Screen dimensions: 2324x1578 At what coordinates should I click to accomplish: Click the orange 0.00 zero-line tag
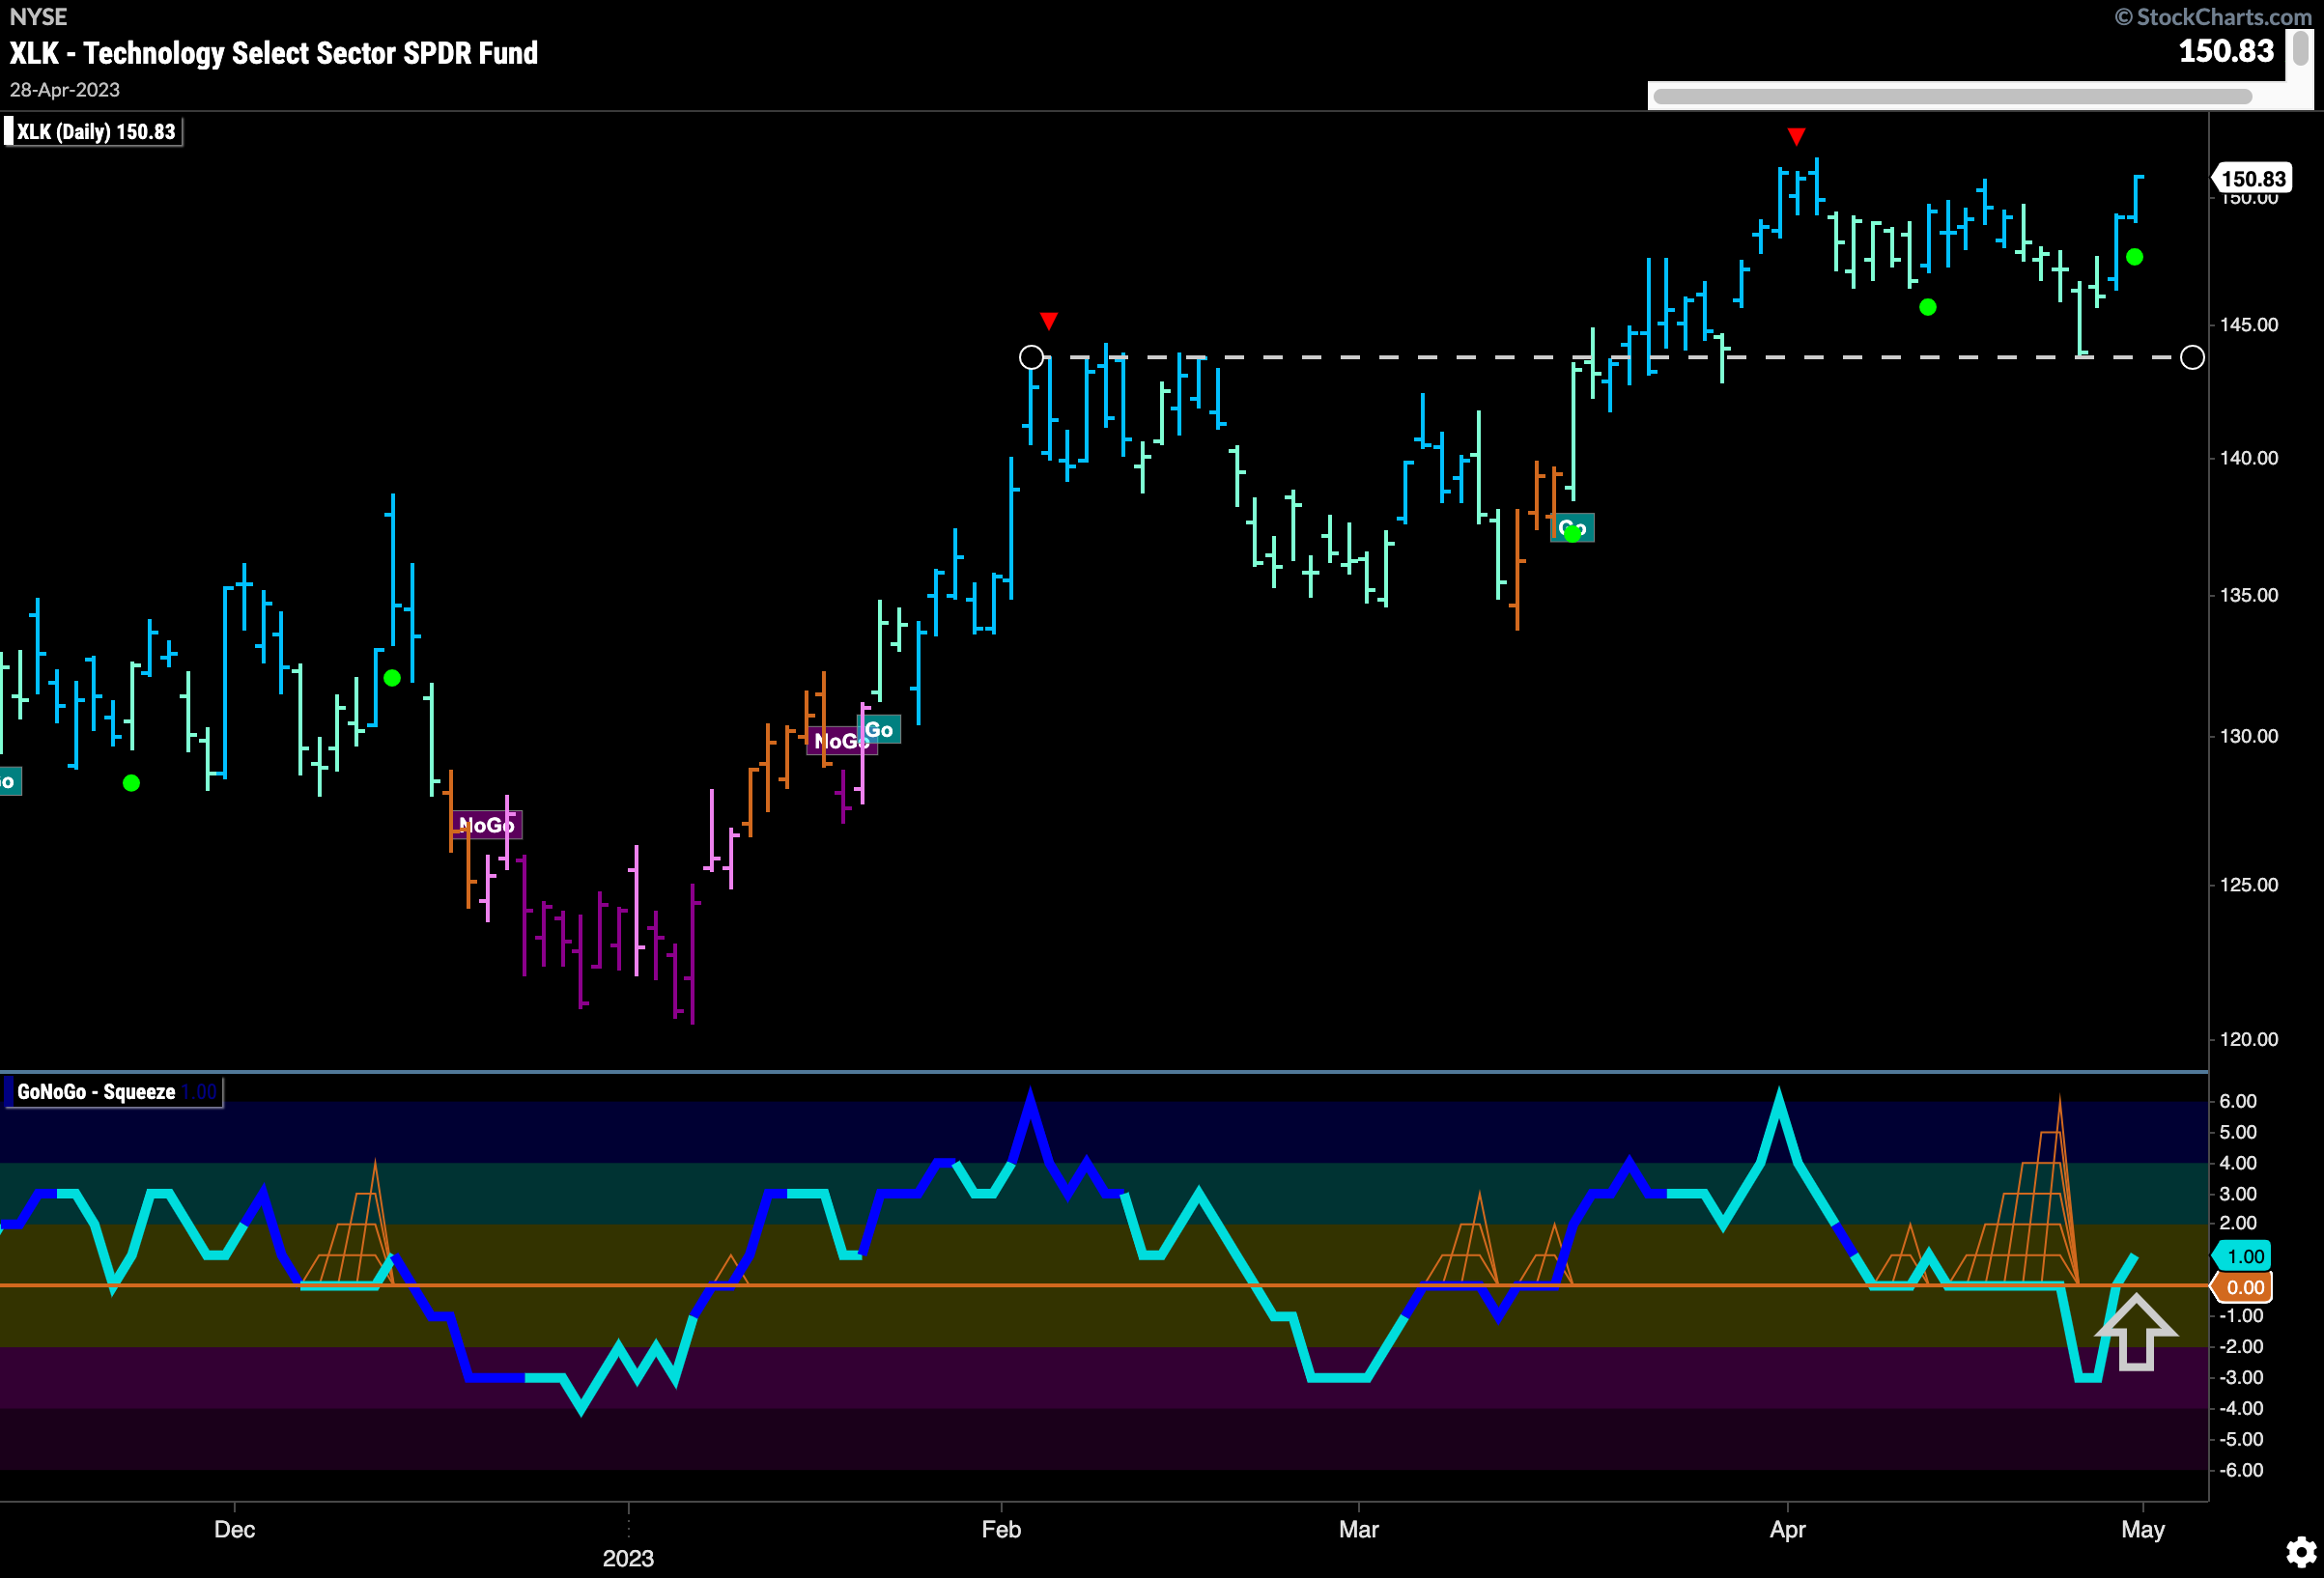point(2244,1287)
